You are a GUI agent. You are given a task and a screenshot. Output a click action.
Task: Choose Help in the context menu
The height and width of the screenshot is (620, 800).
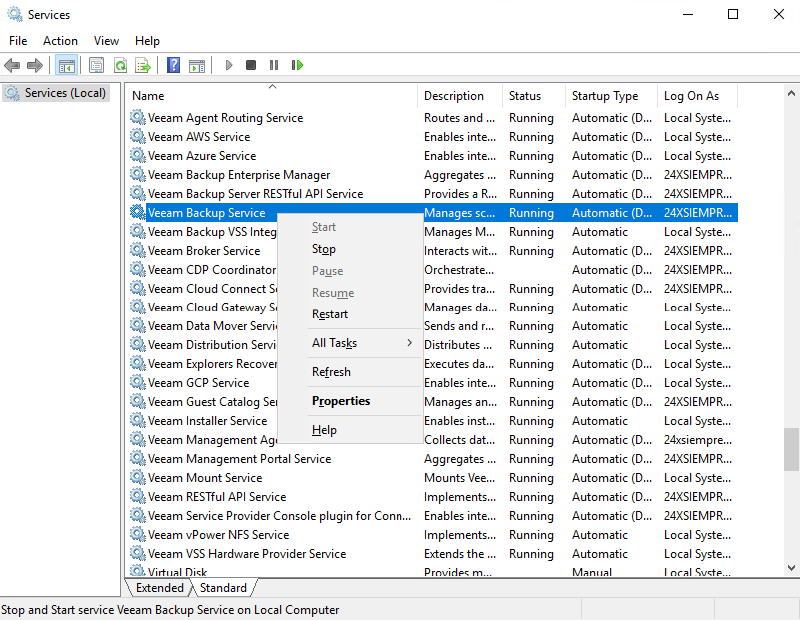tap(350, 430)
